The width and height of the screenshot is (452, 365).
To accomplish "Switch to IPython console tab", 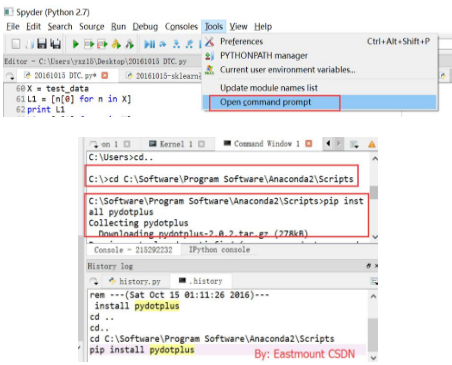I will coord(219,249).
